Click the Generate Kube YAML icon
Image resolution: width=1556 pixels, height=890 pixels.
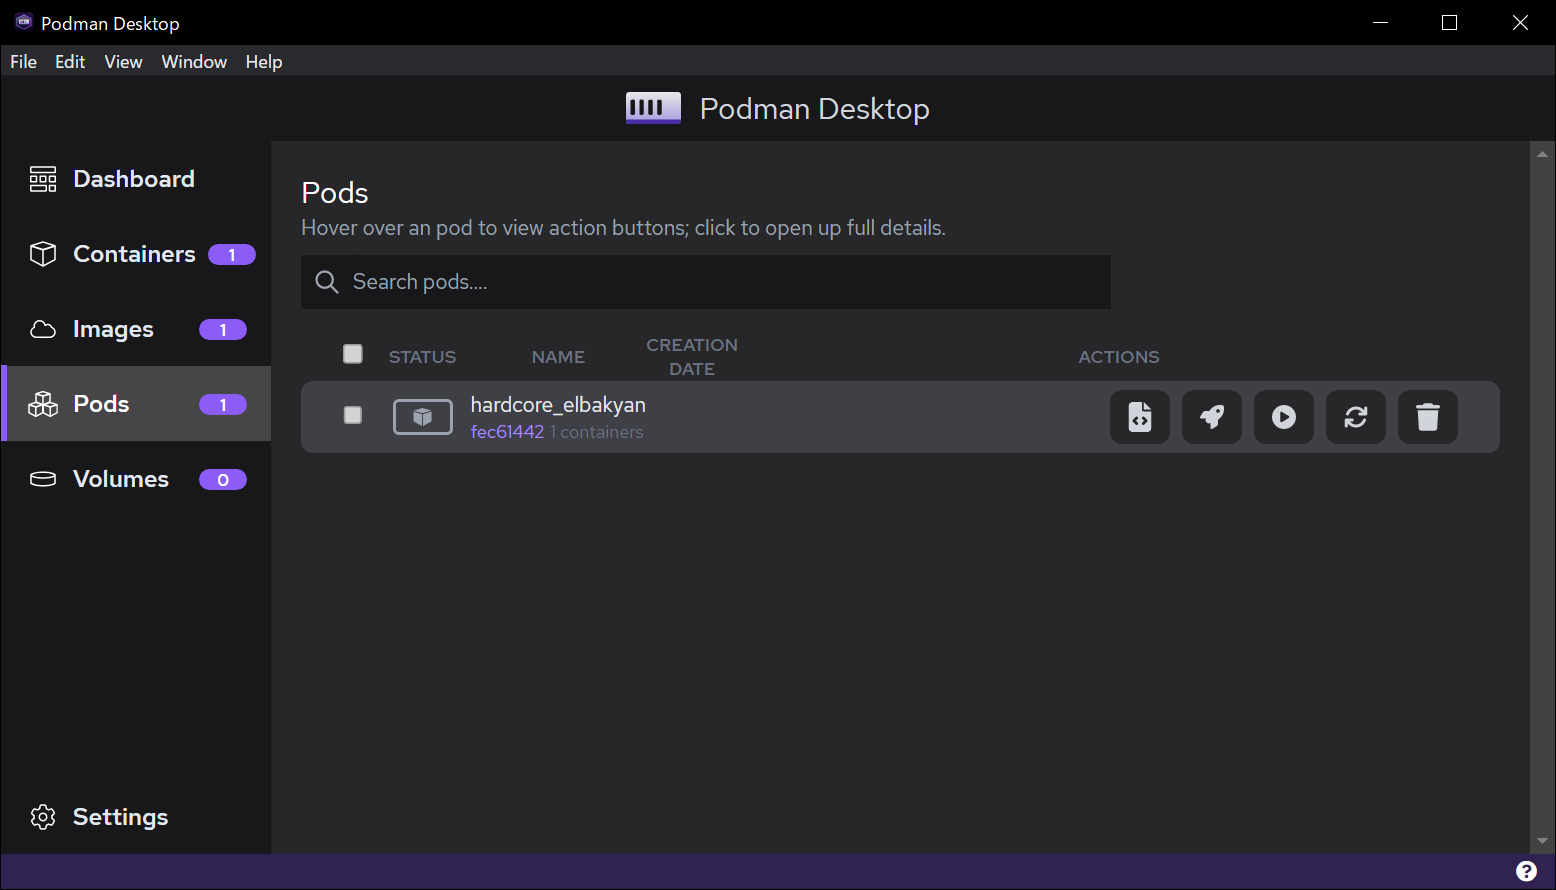(x=1140, y=416)
